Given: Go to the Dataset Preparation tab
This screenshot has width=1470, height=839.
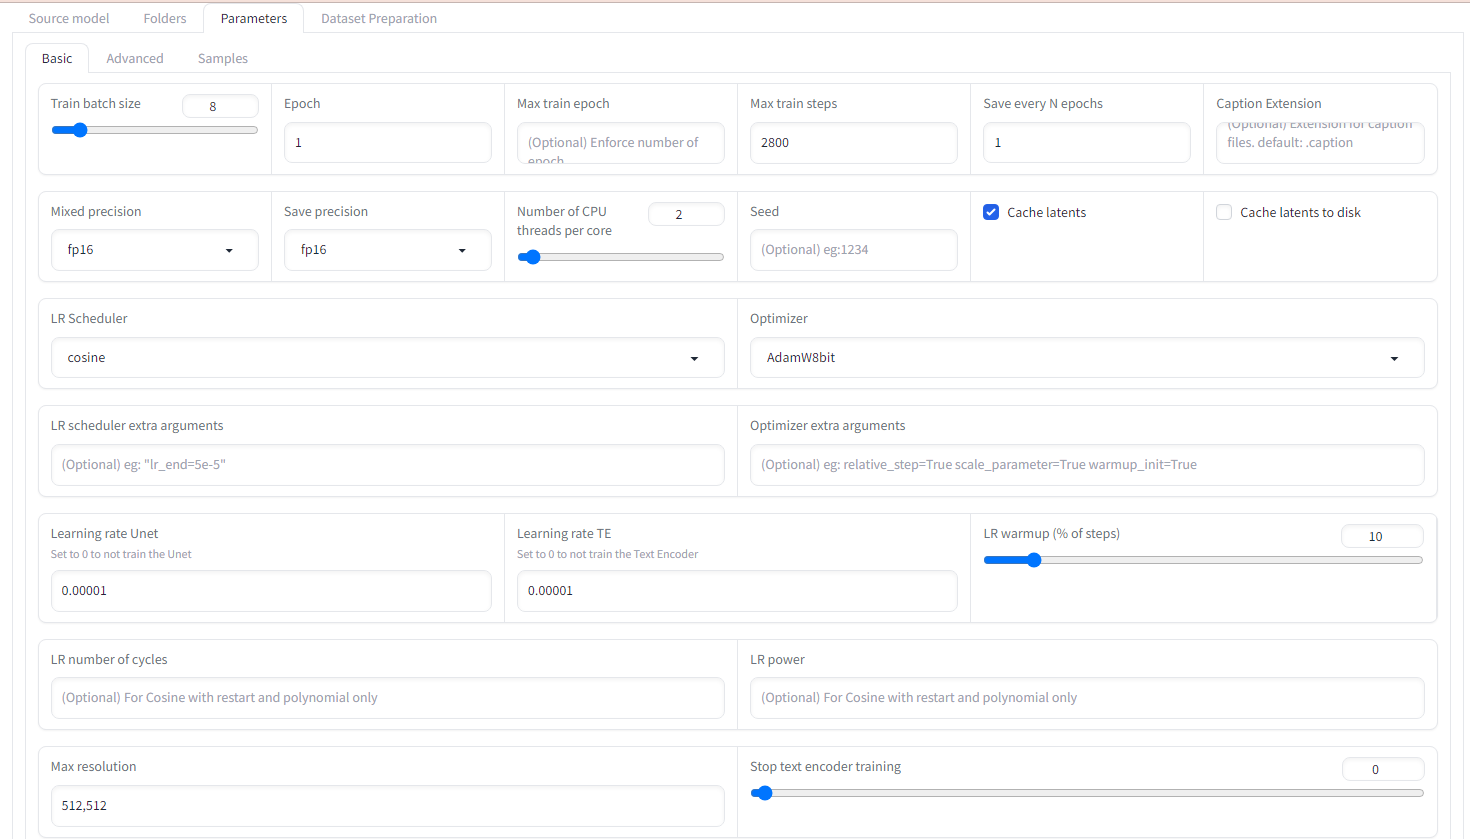Looking at the screenshot, I should 379,18.
